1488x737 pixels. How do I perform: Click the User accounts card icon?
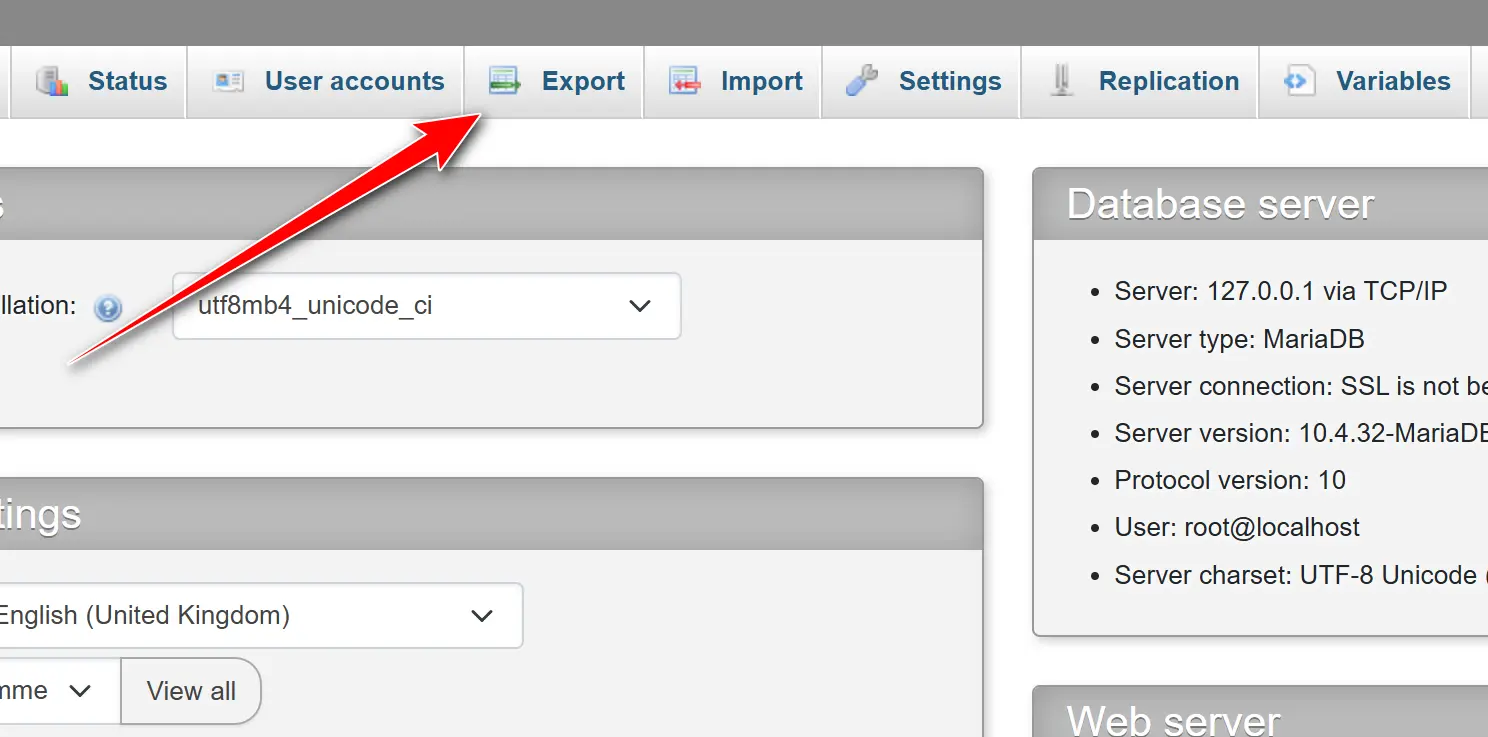[229, 81]
